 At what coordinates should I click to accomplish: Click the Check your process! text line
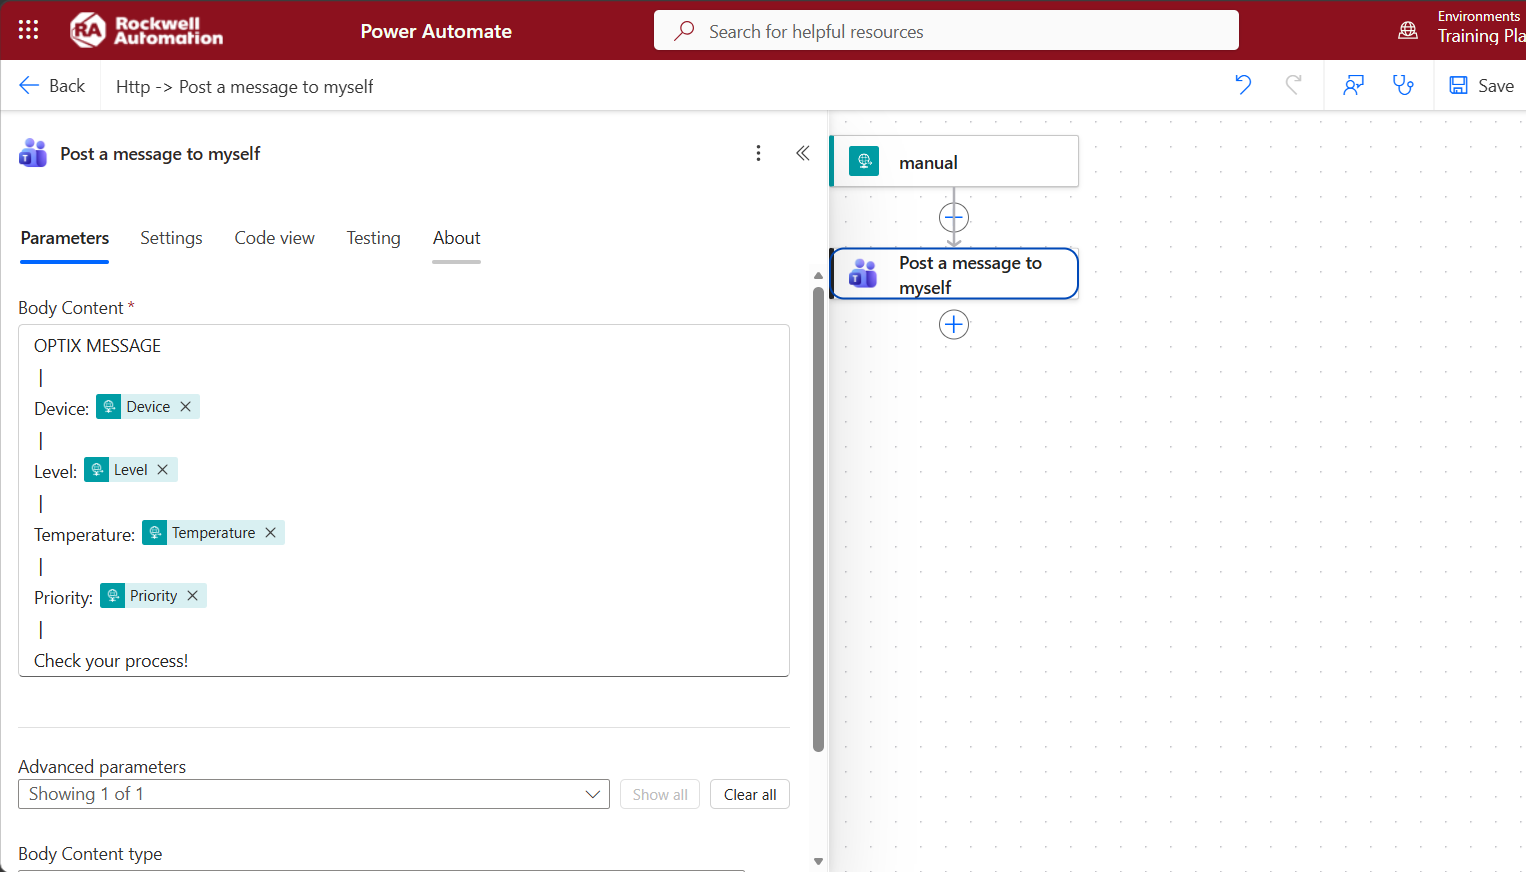click(x=111, y=661)
